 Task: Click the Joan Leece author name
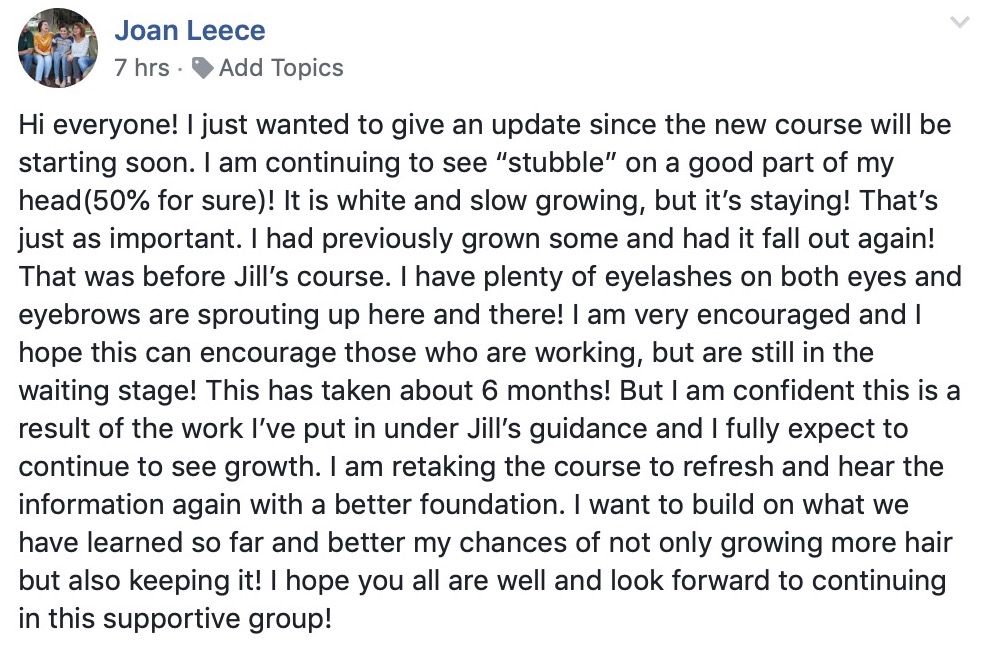tap(190, 30)
